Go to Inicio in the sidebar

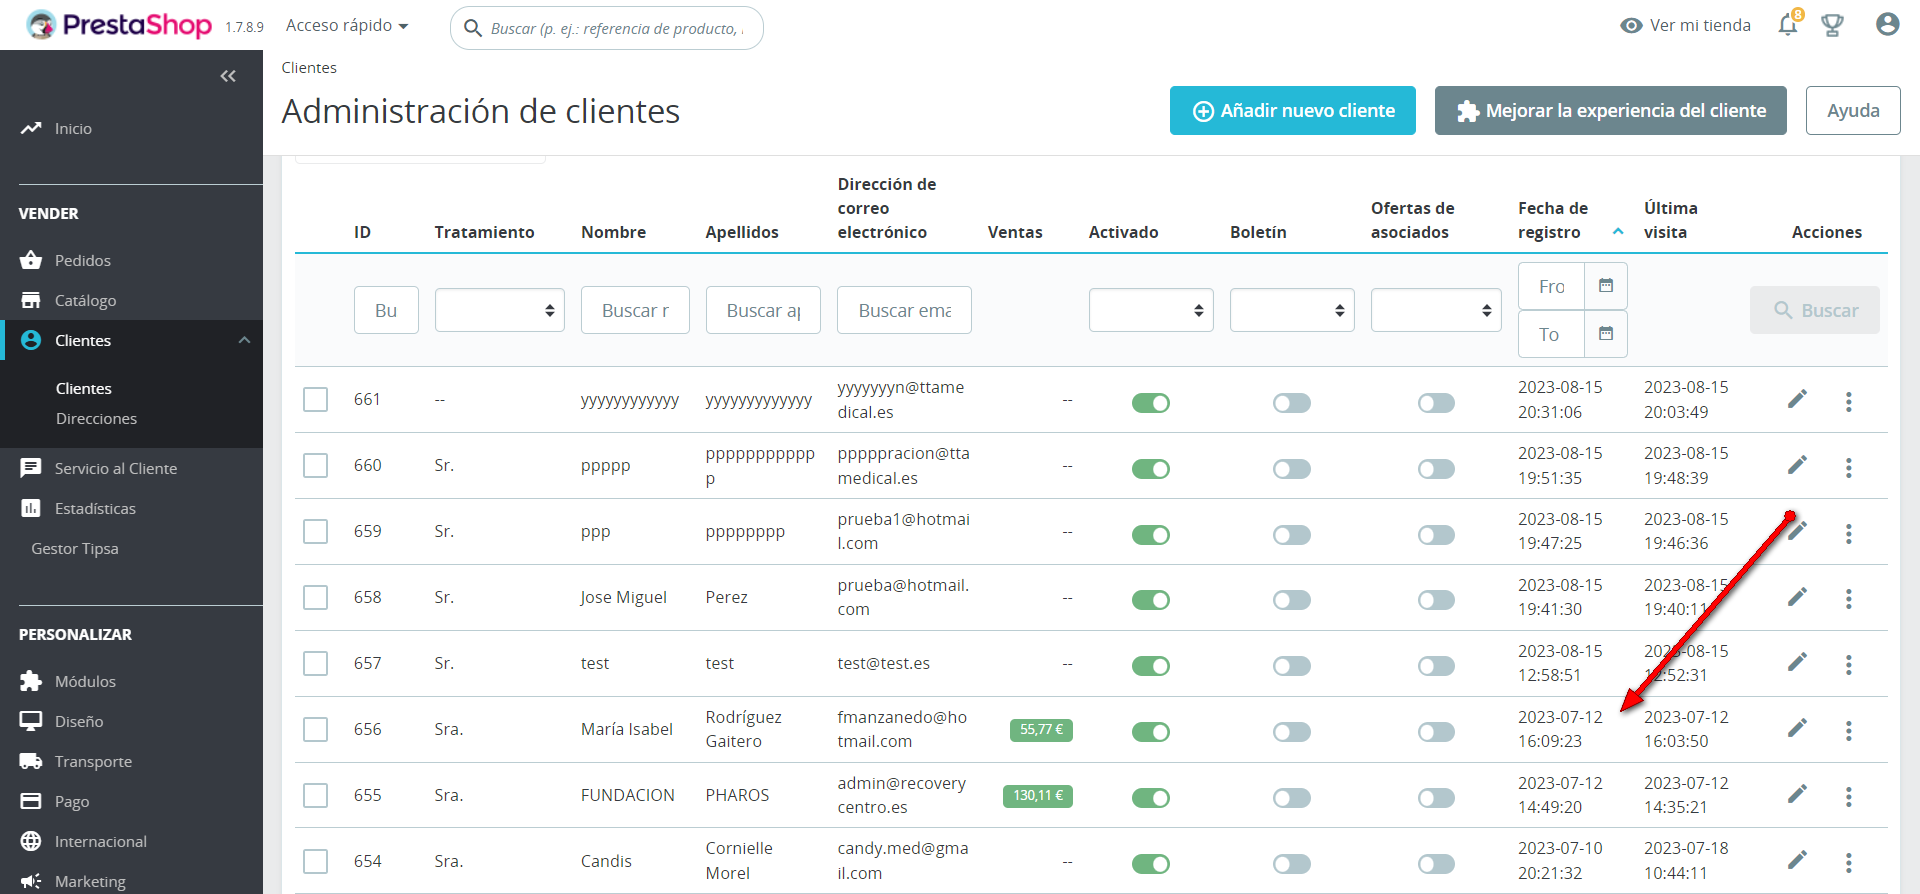click(73, 128)
